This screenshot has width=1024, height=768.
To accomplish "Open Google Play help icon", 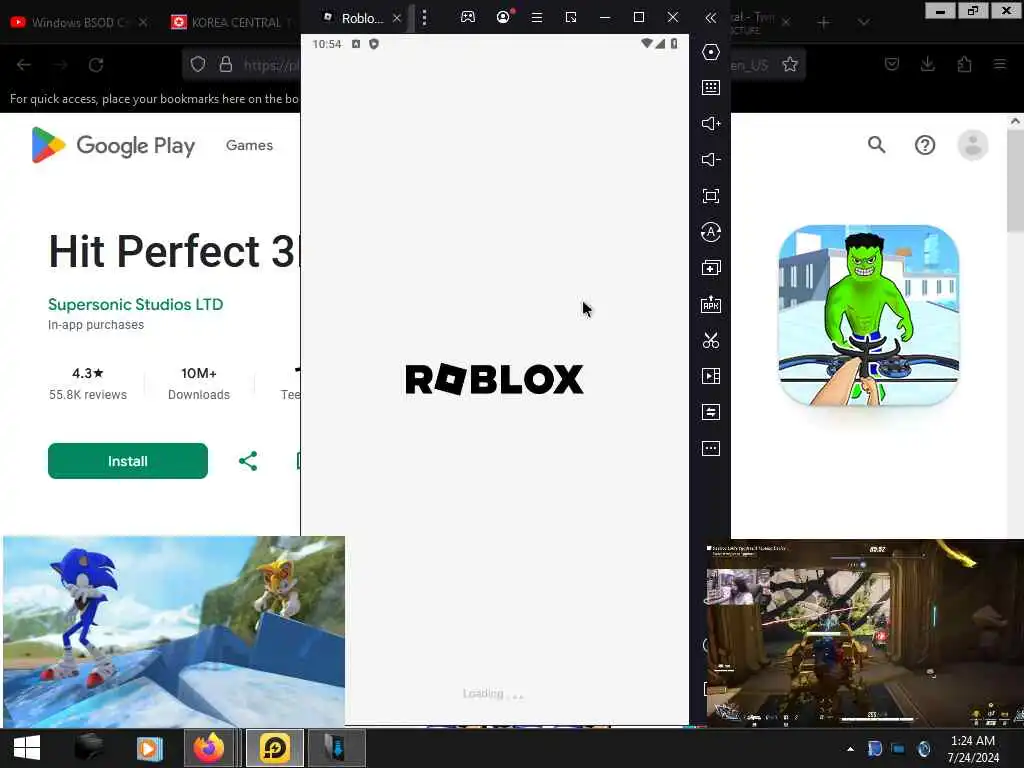I will pyautogui.click(x=925, y=144).
